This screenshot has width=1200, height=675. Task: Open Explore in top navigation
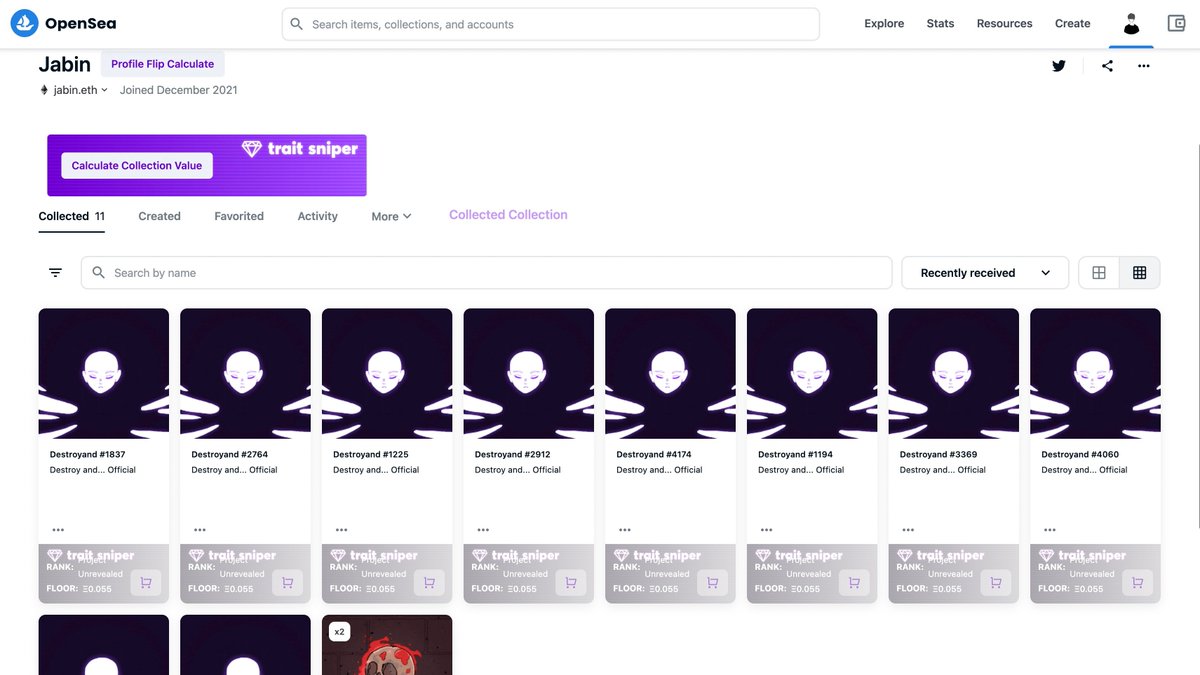click(884, 24)
